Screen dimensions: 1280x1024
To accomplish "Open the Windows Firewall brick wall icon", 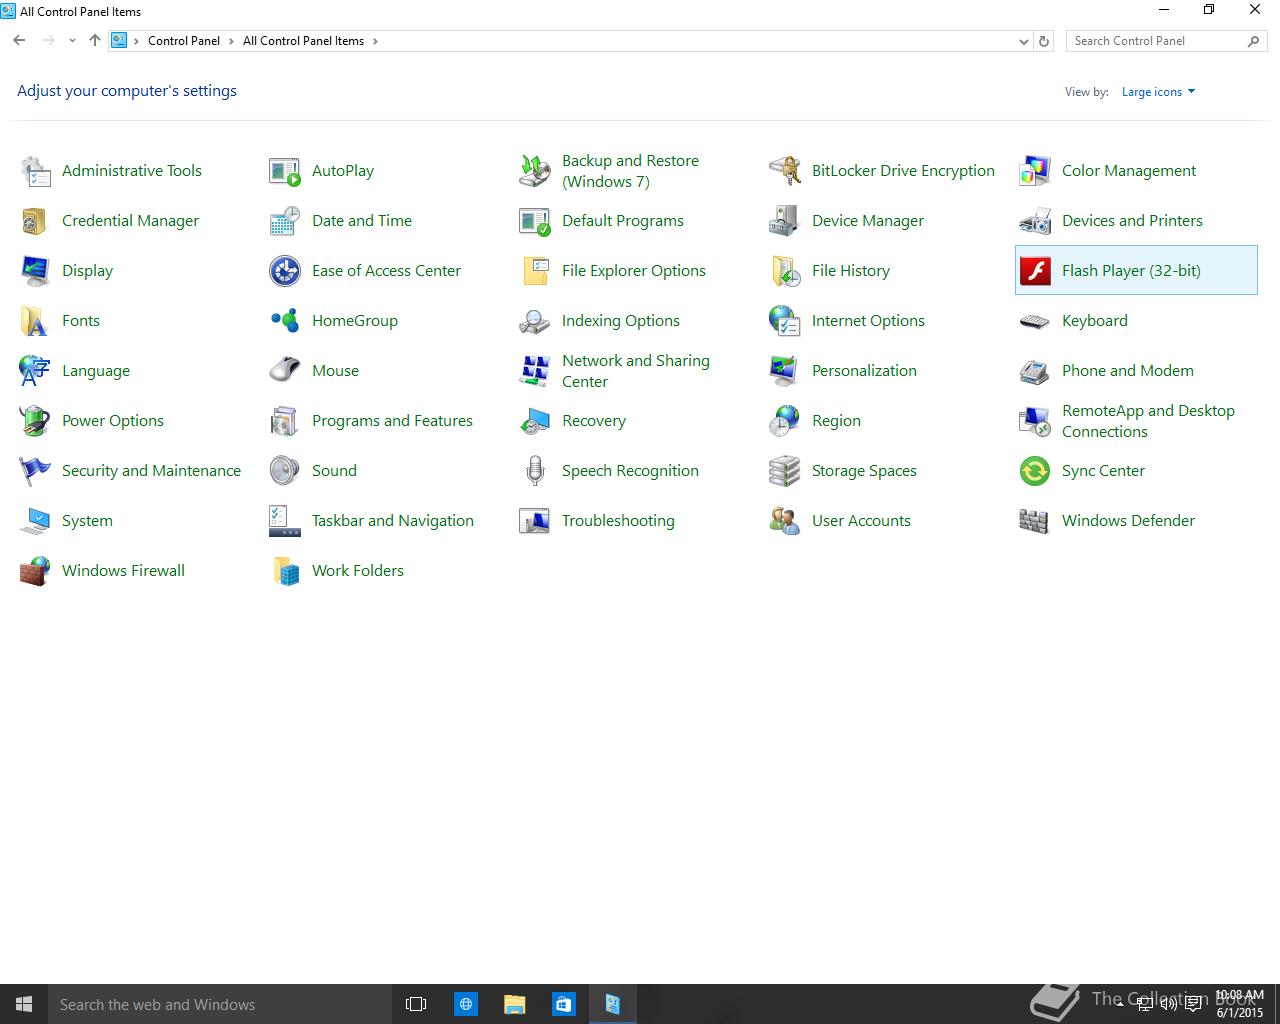I will (35, 571).
